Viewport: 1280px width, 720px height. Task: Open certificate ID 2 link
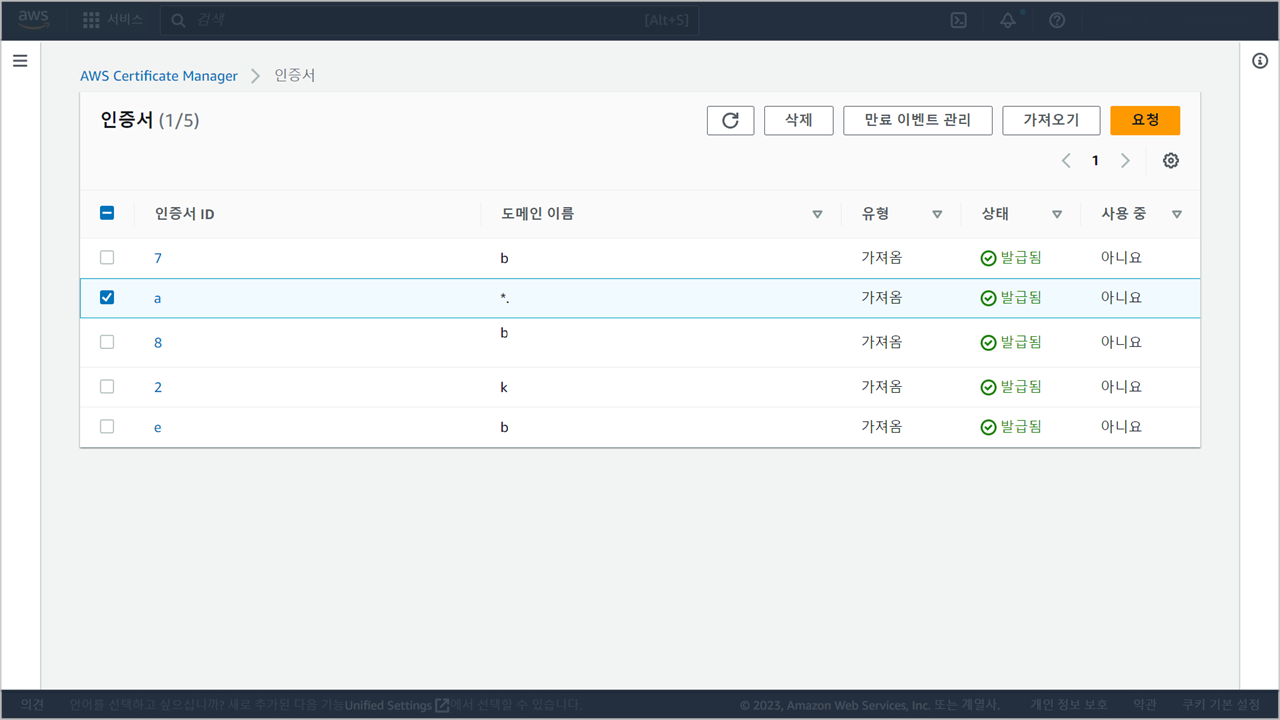158,387
